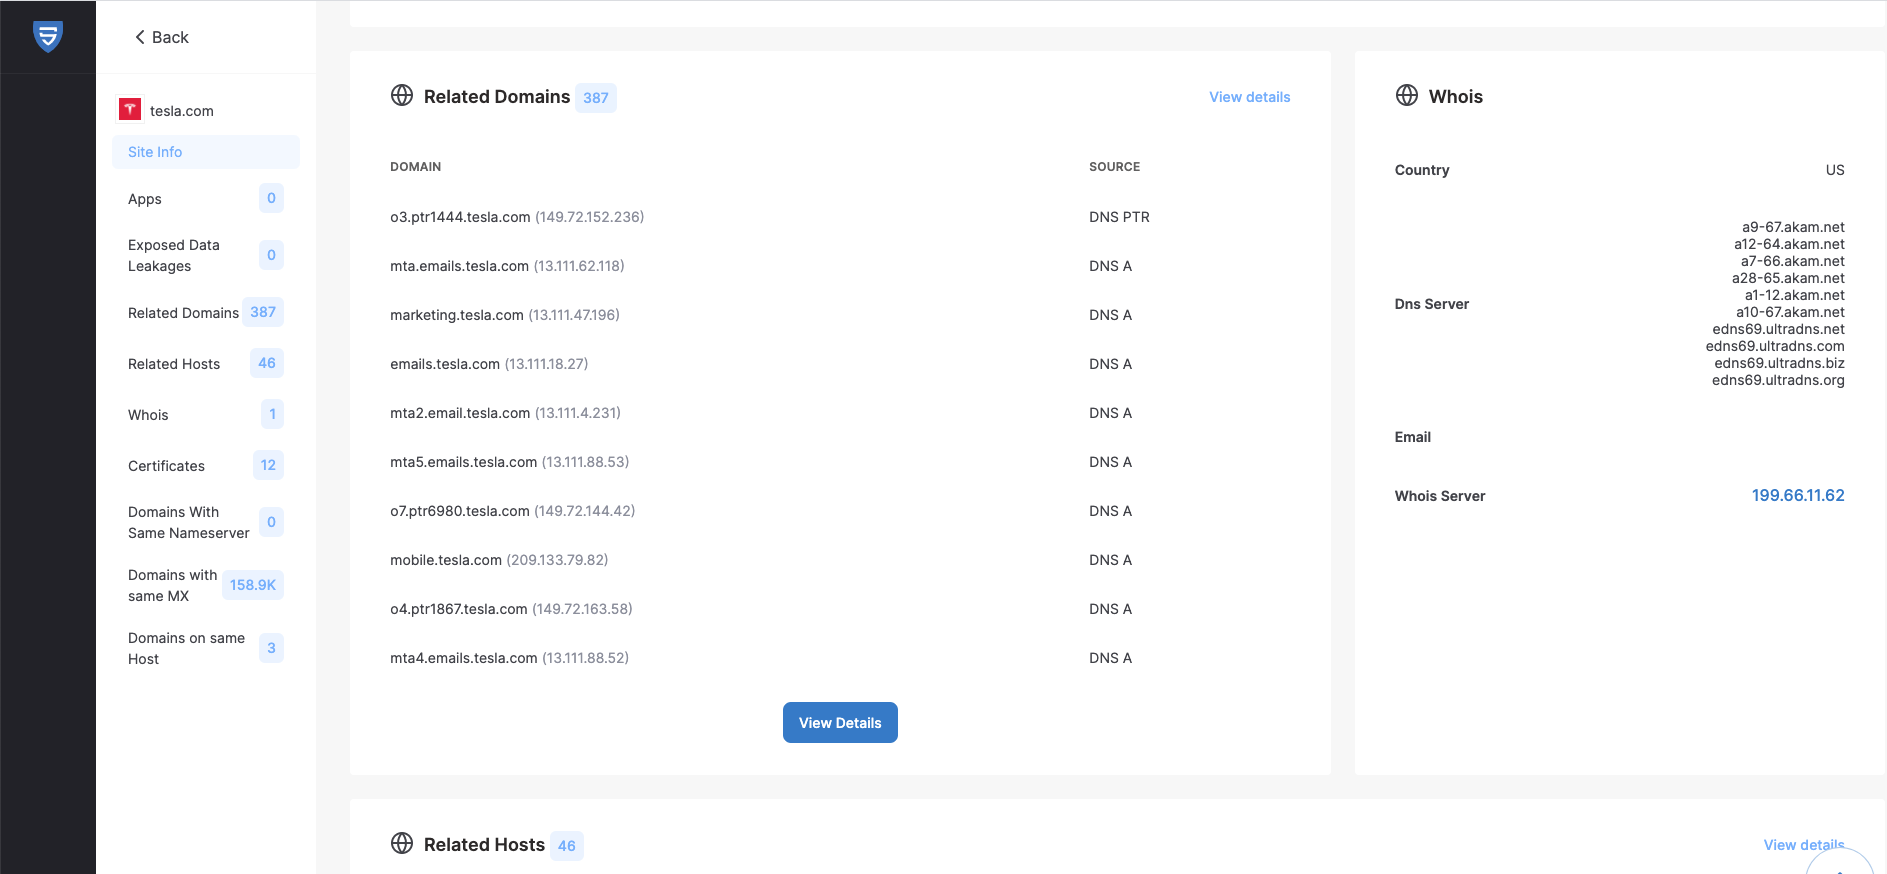This screenshot has width=1887, height=874.
Task: Select Related Hosts in the sidebar
Action: (x=206, y=364)
